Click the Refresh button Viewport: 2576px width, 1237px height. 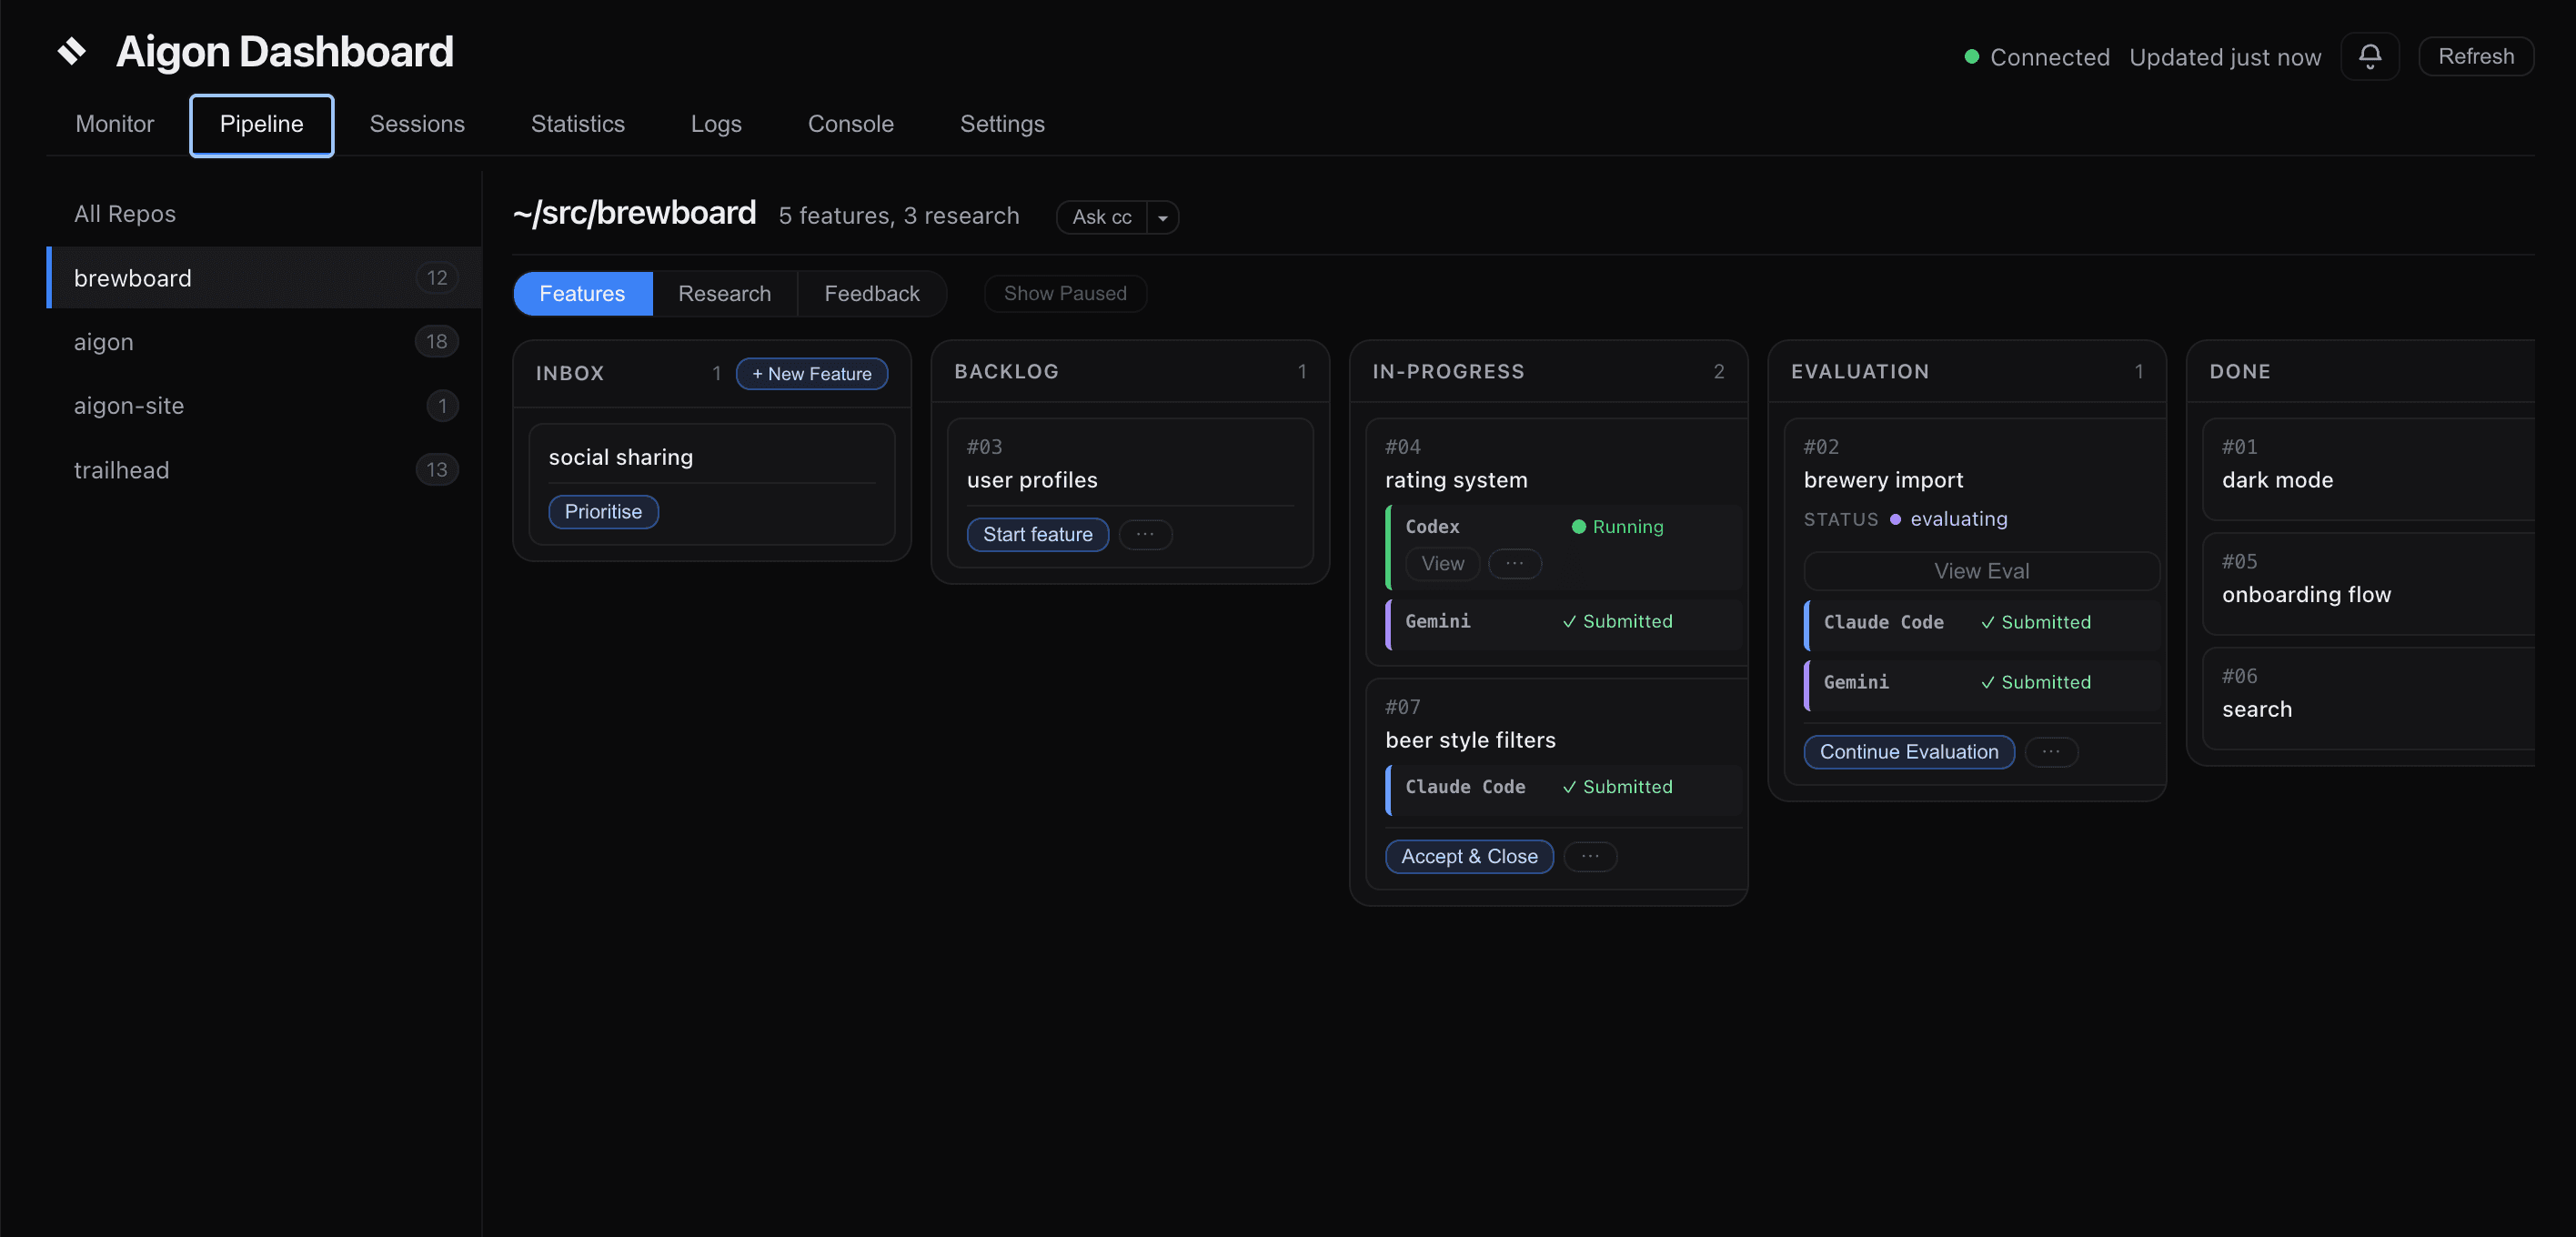[2476, 56]
